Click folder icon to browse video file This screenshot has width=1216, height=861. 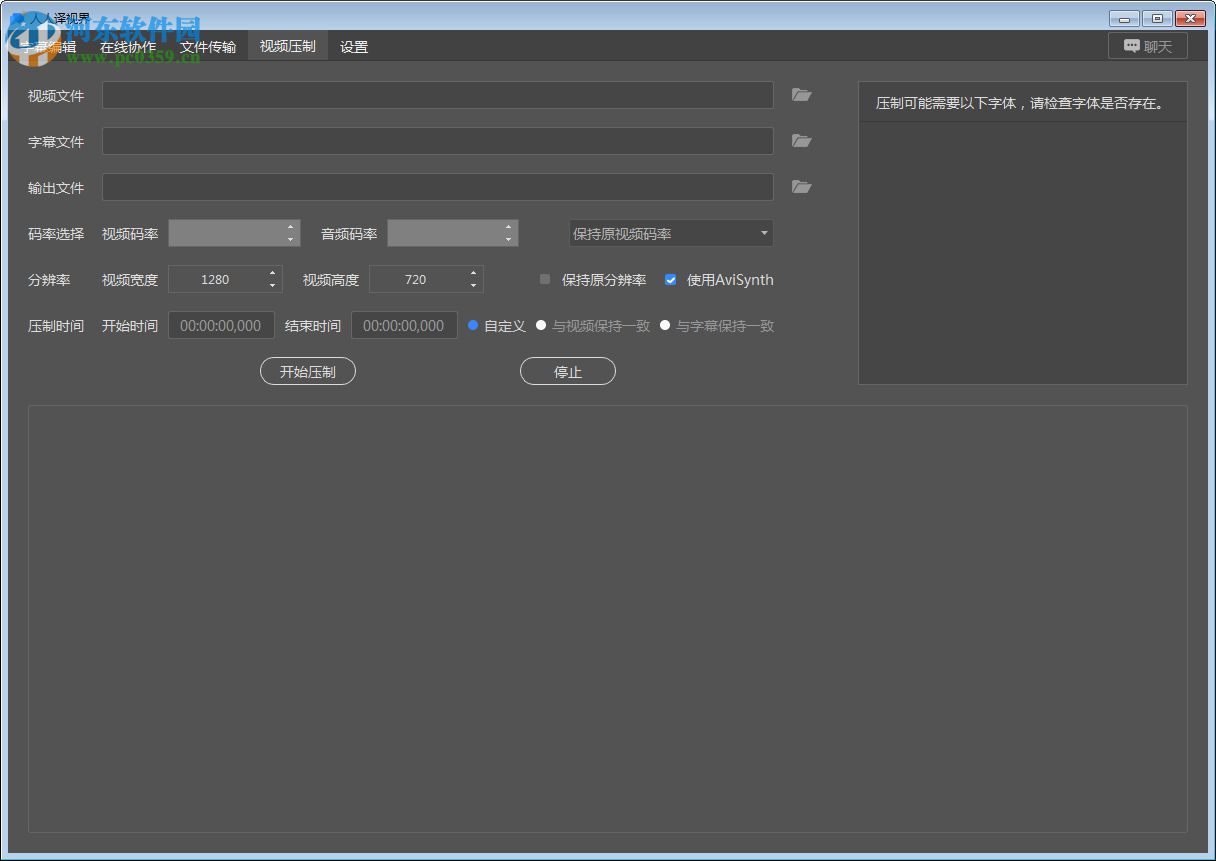point(801,95)
